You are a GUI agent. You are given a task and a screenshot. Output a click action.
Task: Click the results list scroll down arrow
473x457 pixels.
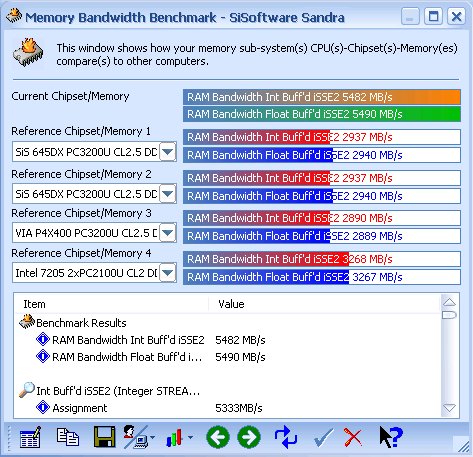click(x=449, y=408)
